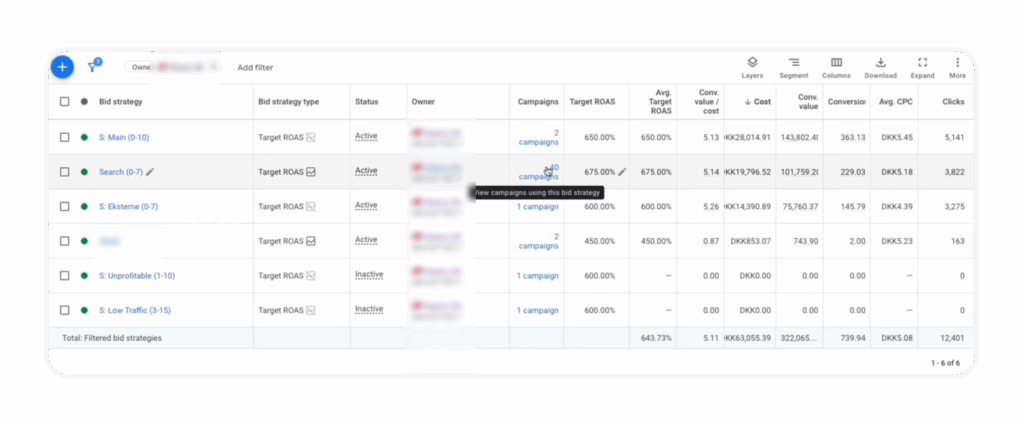Sort by the Clicks column header
Screen dimensions: 1024x426
[x=953, y=102]
